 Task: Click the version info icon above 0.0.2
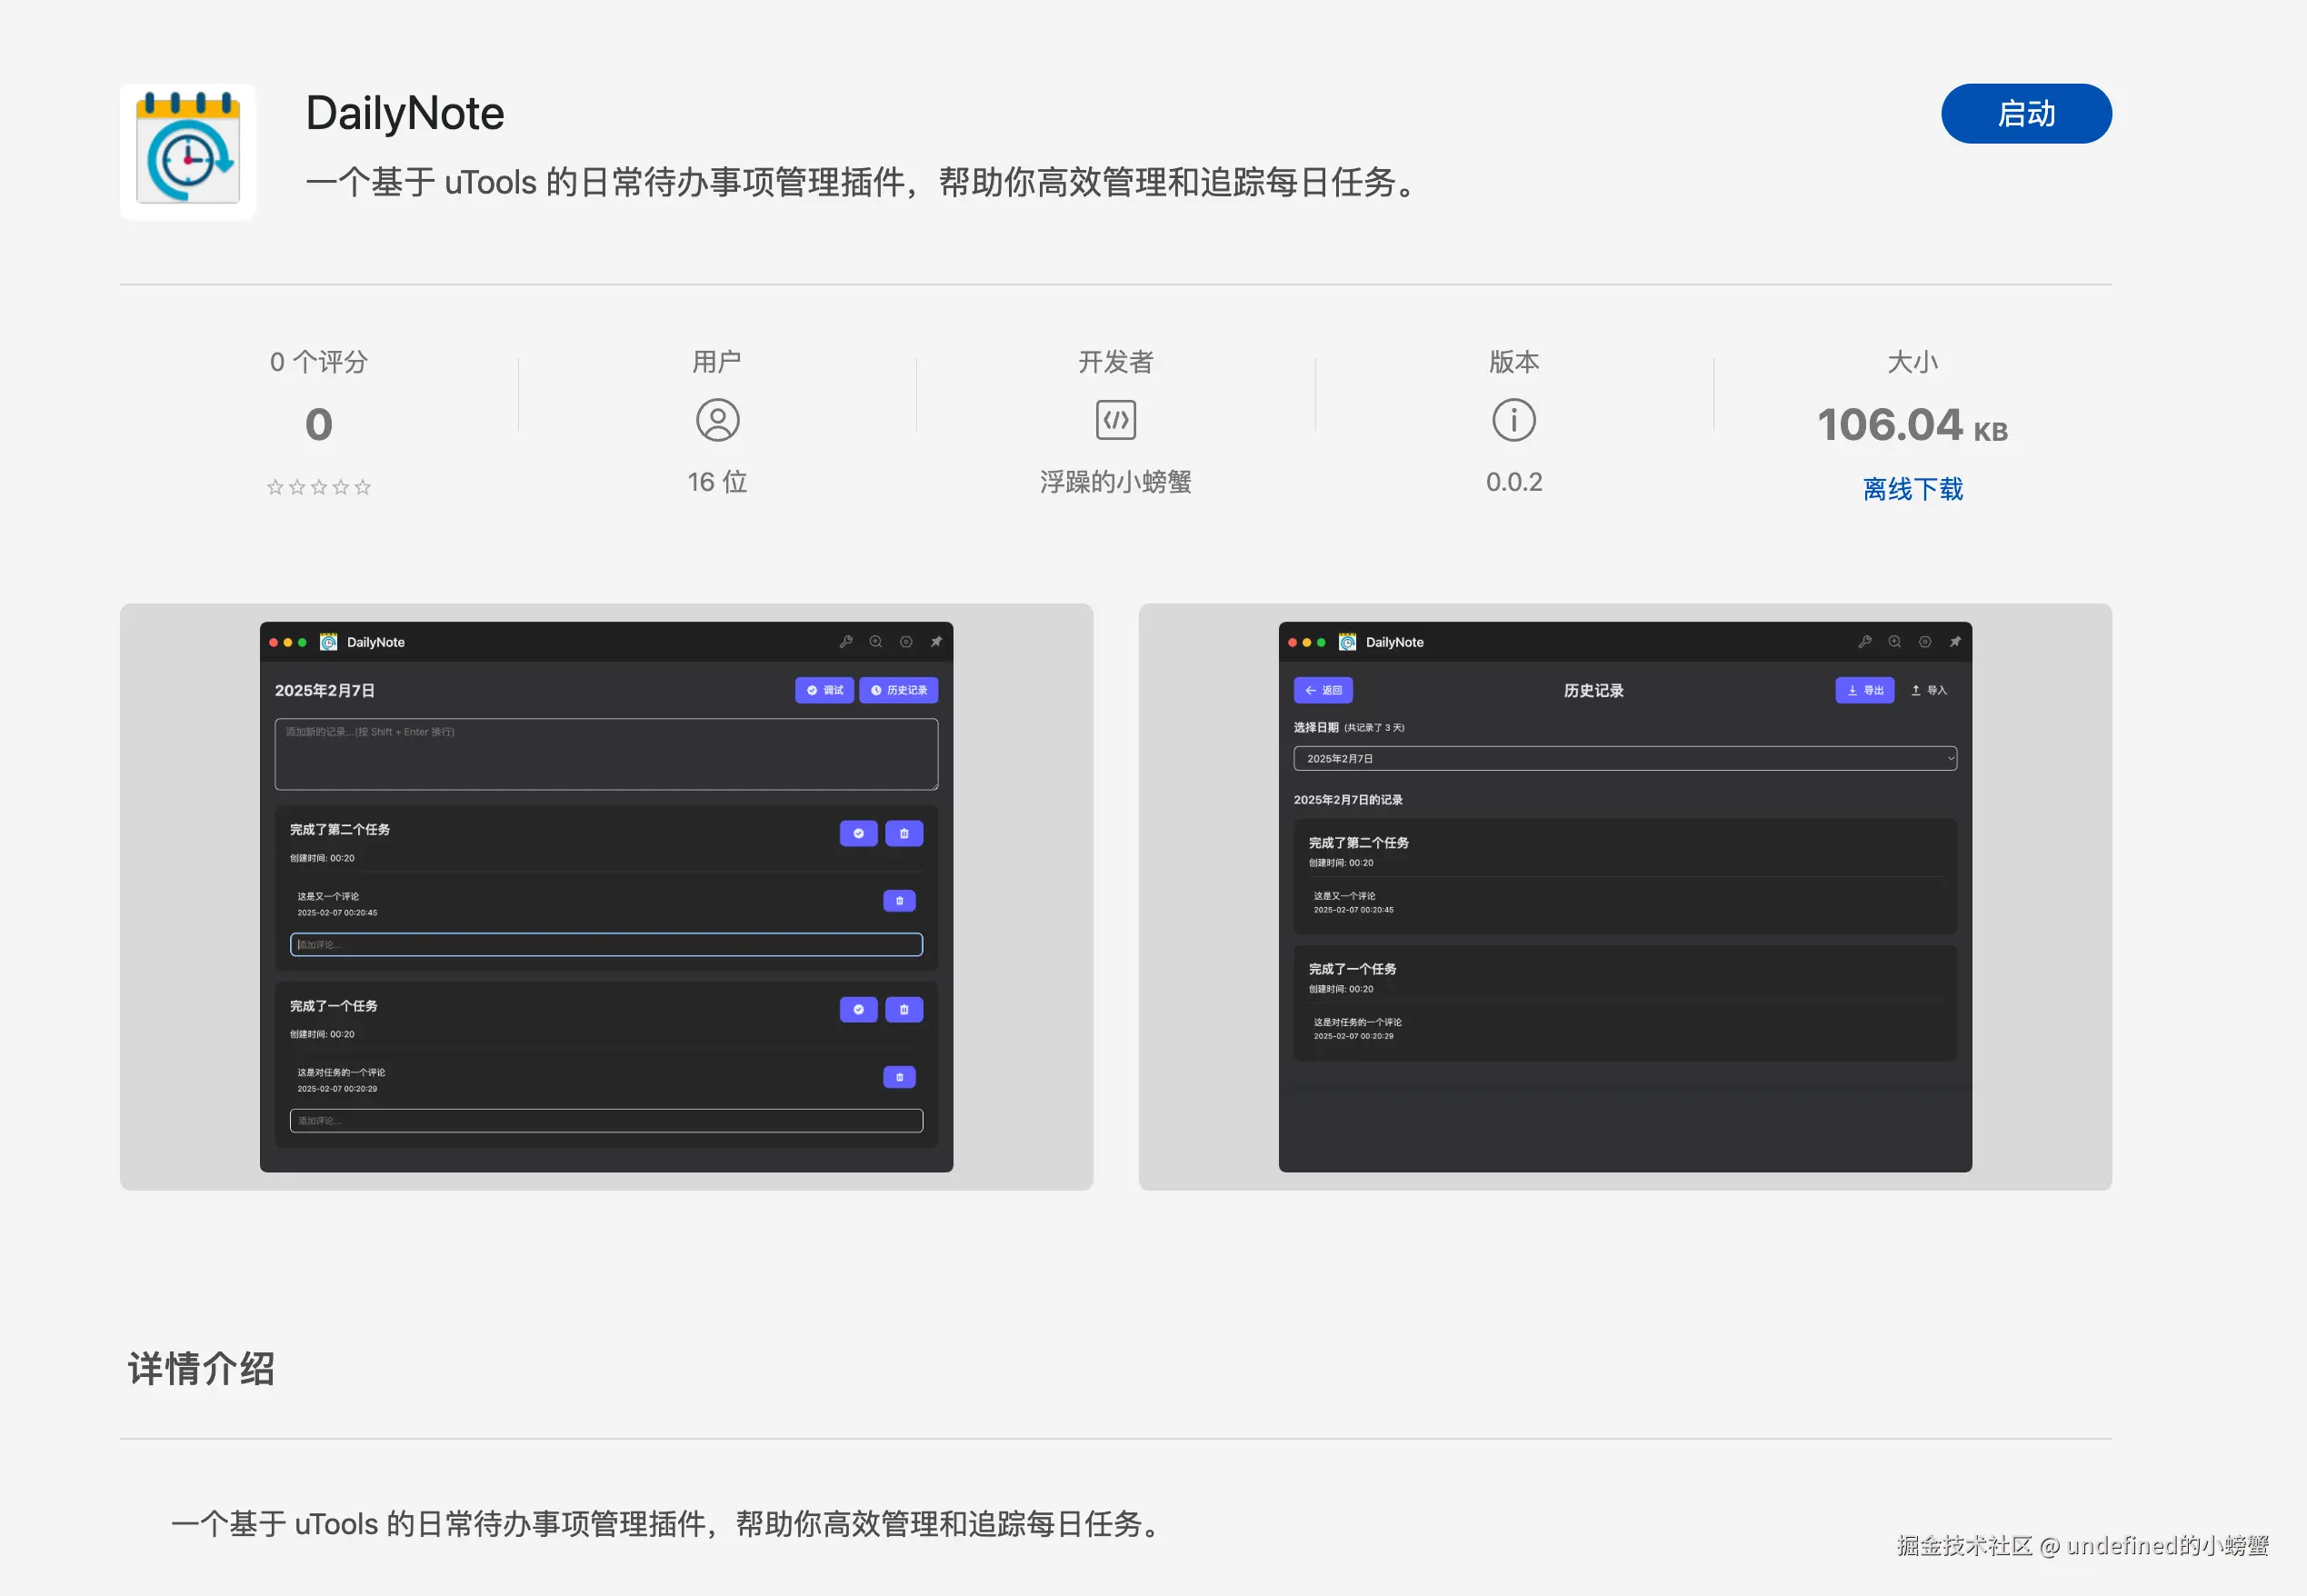point(1513,420)
